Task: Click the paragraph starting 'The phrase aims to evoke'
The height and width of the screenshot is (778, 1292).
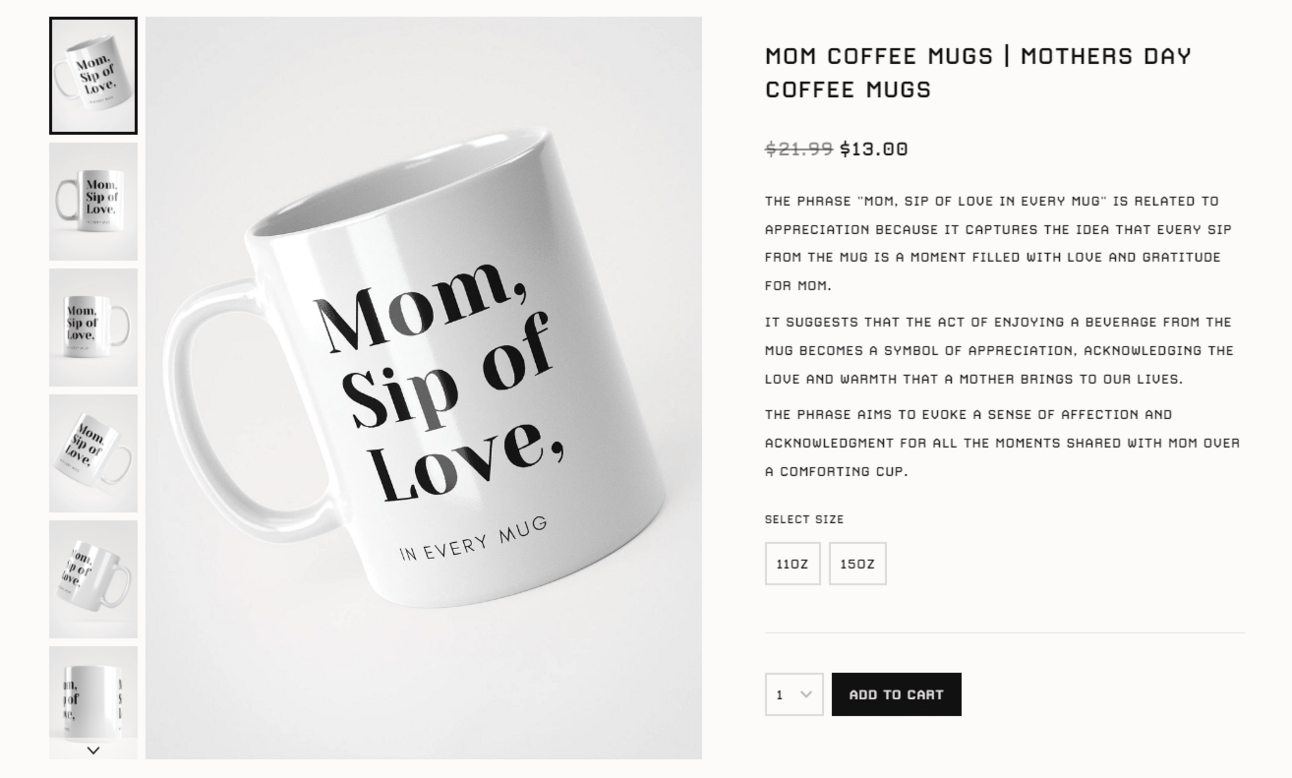Action: 1002,442
